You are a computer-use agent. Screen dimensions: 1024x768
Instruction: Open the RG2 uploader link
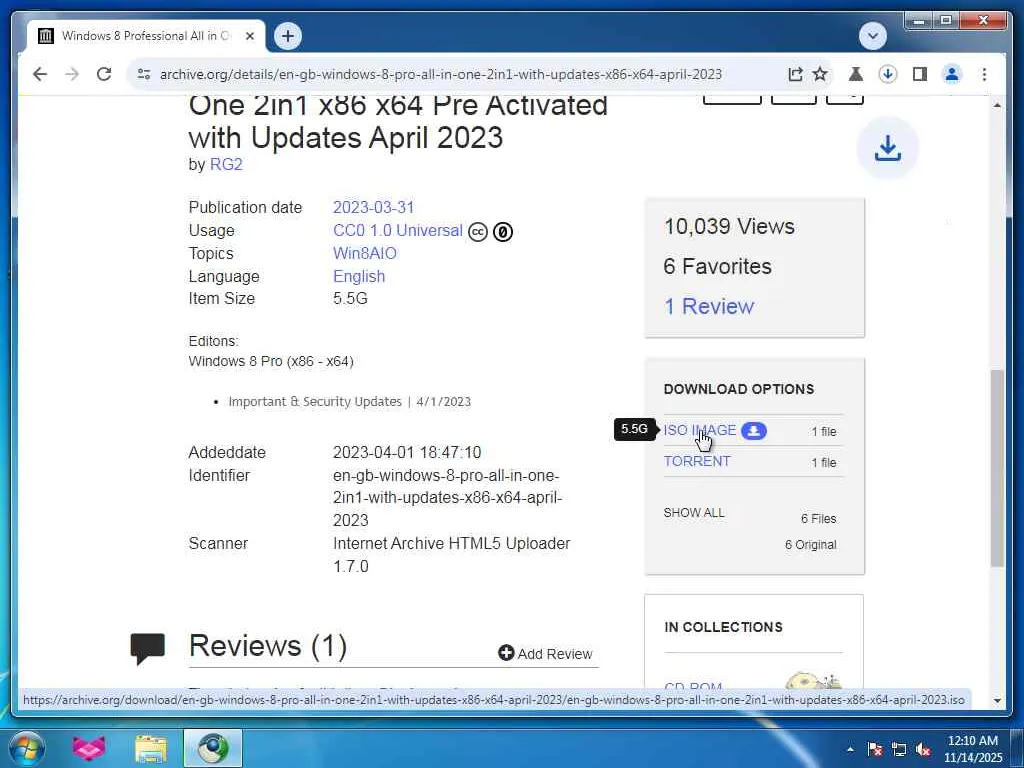pyautogui.click(x=226, y=165)
